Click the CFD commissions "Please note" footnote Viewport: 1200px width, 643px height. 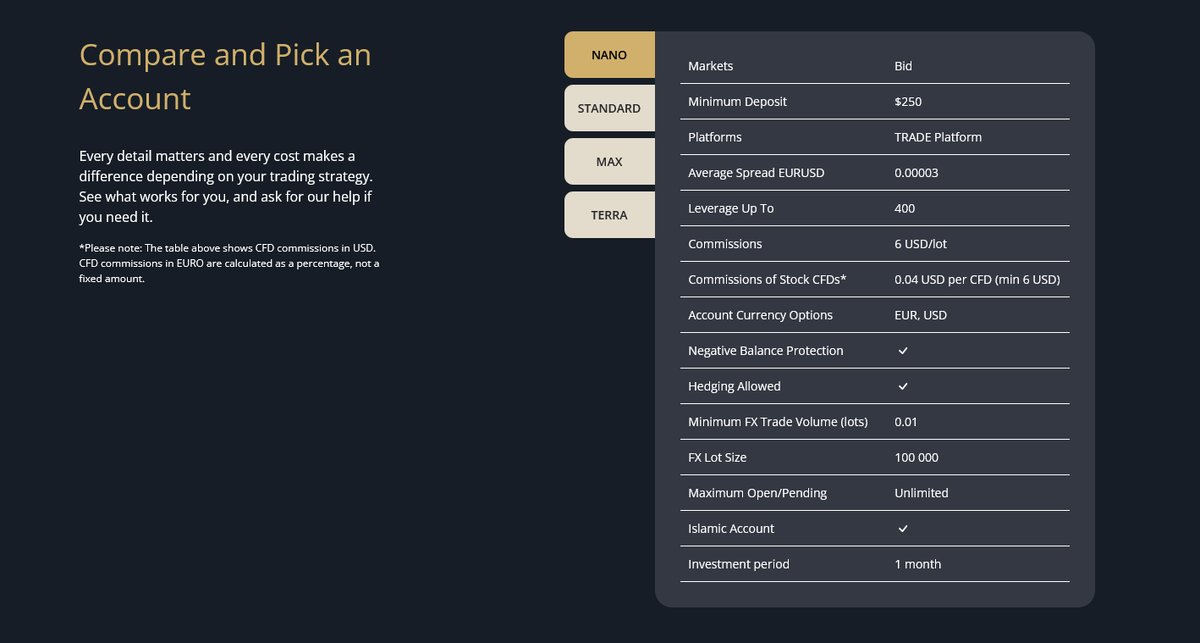pyautogui.click(x=228, y=263)
